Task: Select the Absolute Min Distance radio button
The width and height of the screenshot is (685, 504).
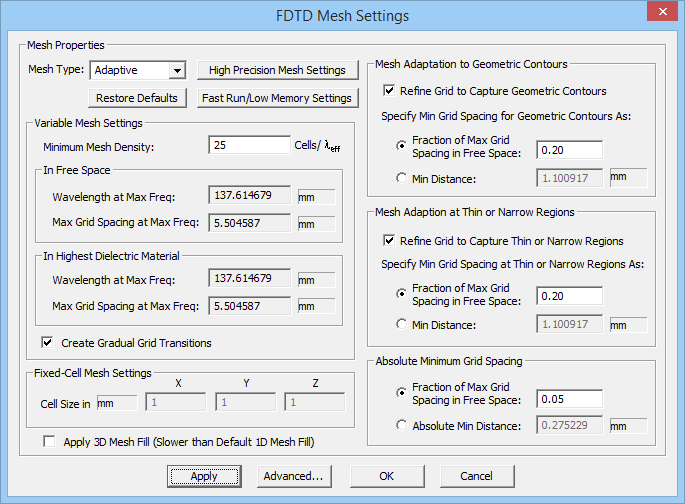Action: click(x=402, y=425)
